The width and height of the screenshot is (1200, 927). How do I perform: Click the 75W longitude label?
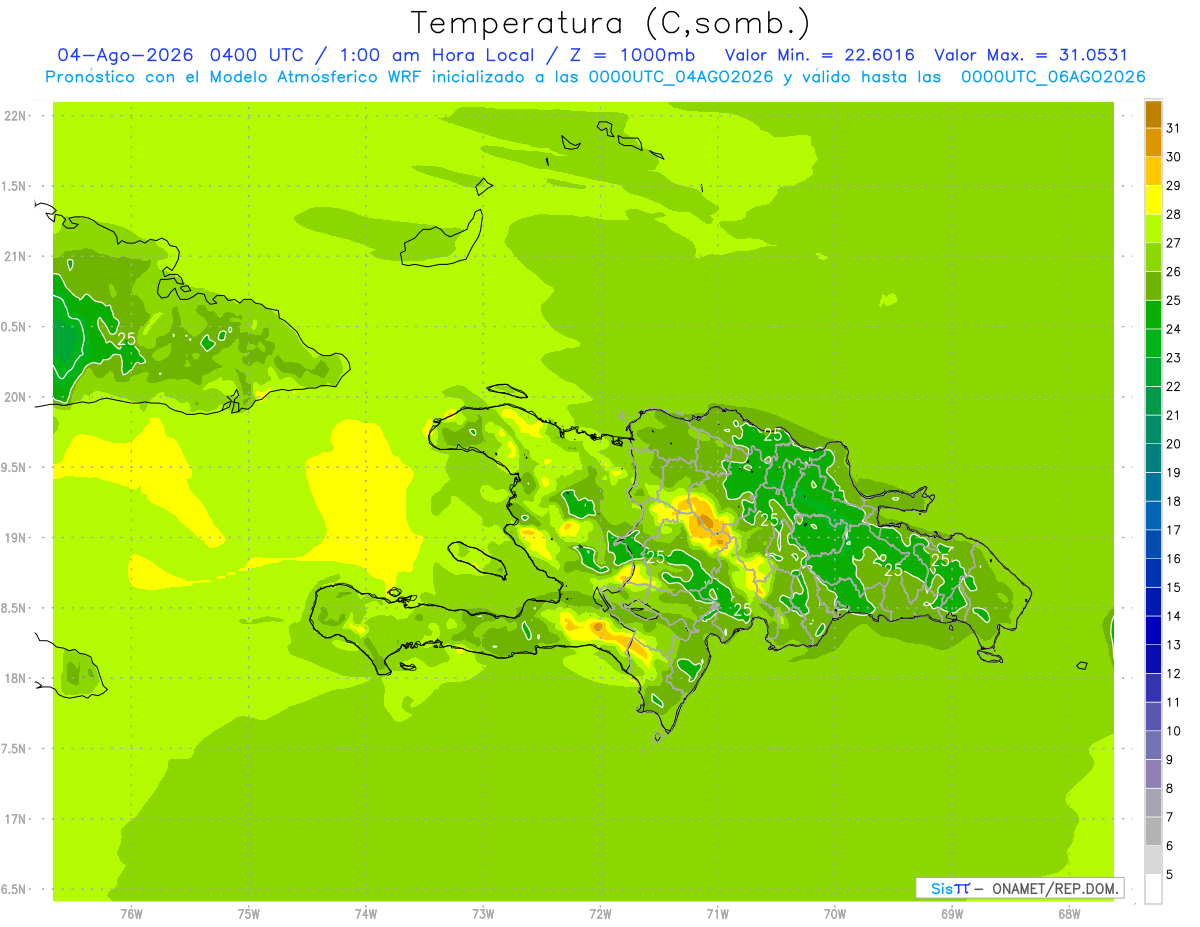pos(249,913)
